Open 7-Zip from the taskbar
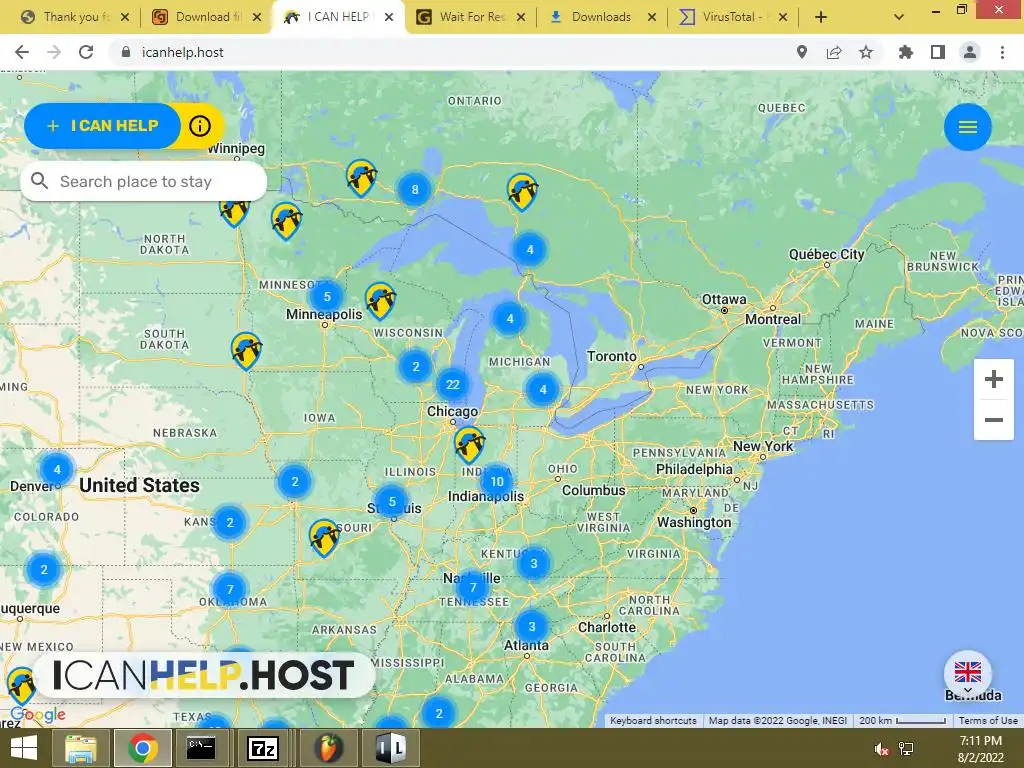Viewport: 1024px width, 768px height. 263,748
